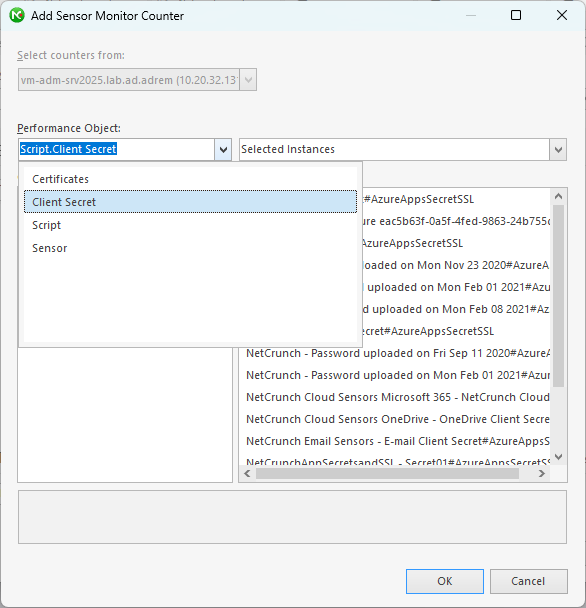Click instance list scroll up arrow
The image size is (586, 608).
[x=558, y=197]
